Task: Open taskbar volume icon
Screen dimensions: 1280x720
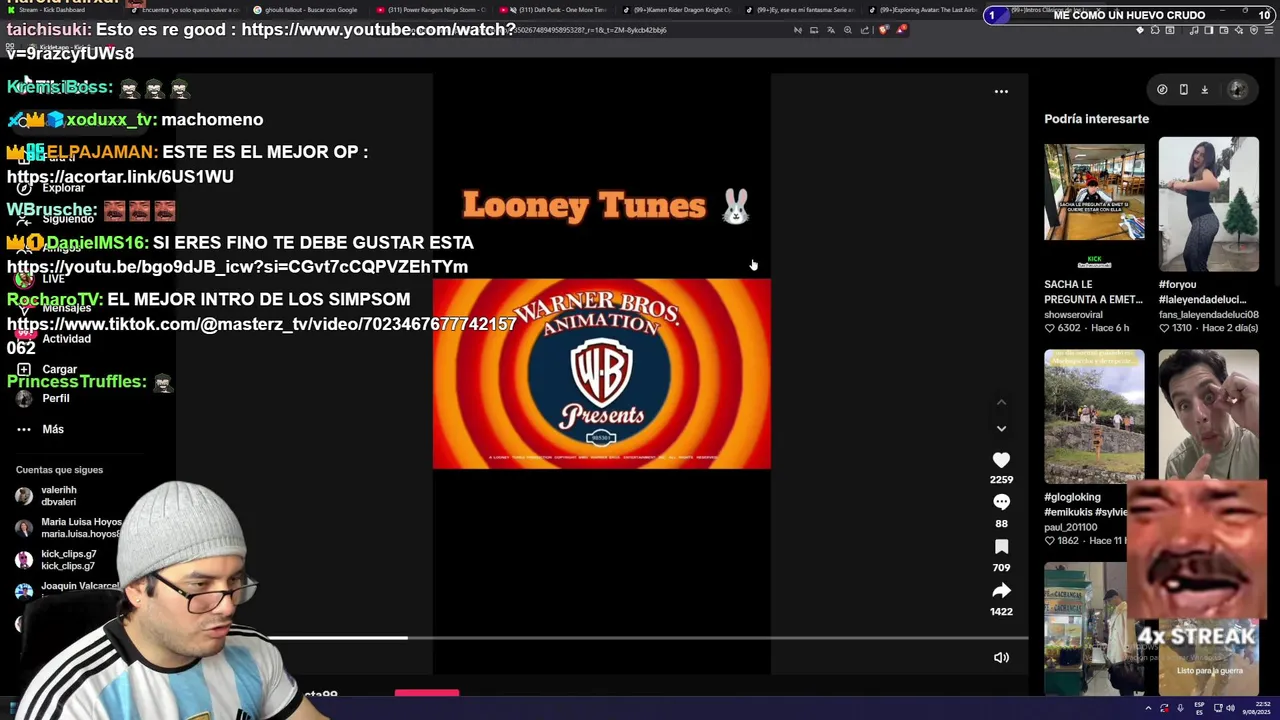Action: tap(1230, 709)
